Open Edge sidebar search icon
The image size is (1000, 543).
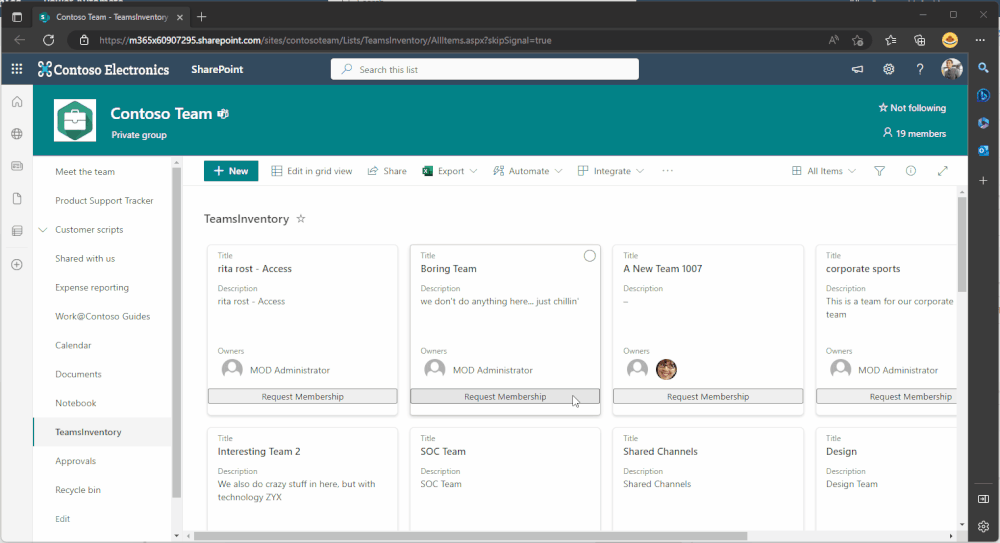(983, 68)
